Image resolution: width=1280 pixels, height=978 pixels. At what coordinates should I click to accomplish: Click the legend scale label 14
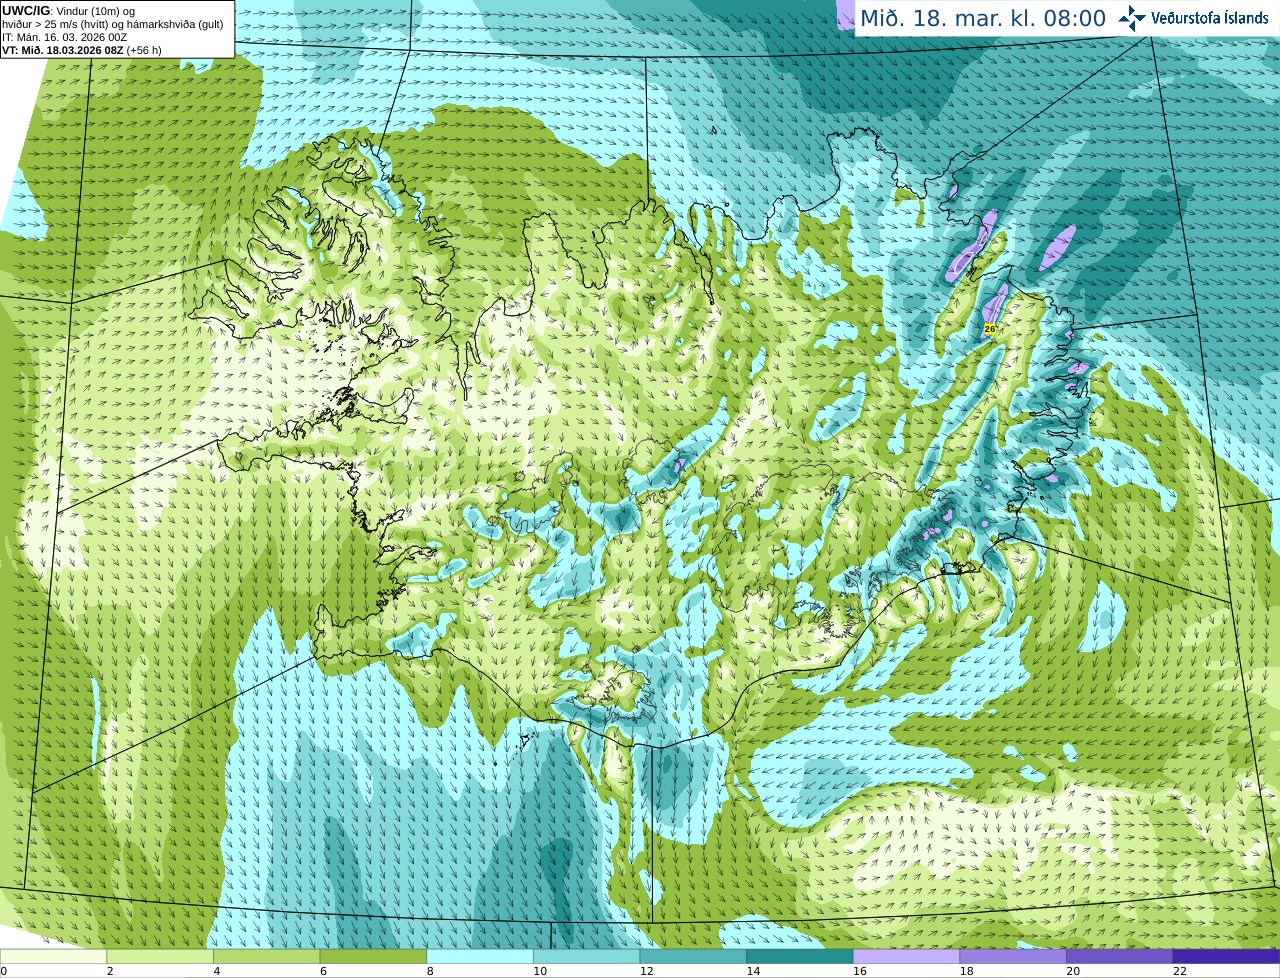753,971
